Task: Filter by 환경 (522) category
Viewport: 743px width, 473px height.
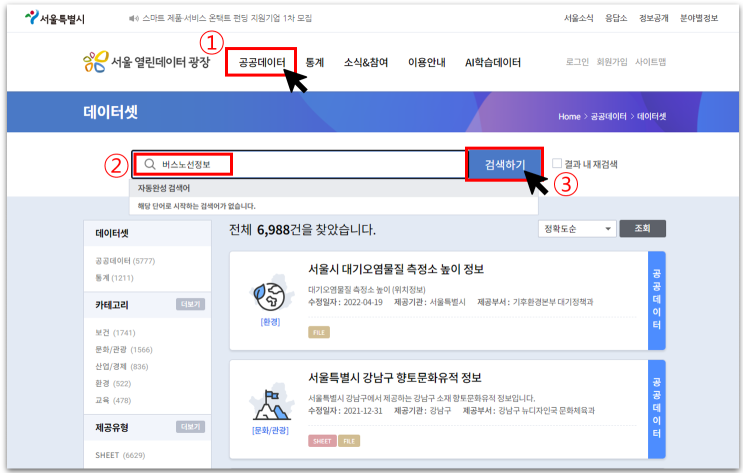Action: [x=113, y=383]
